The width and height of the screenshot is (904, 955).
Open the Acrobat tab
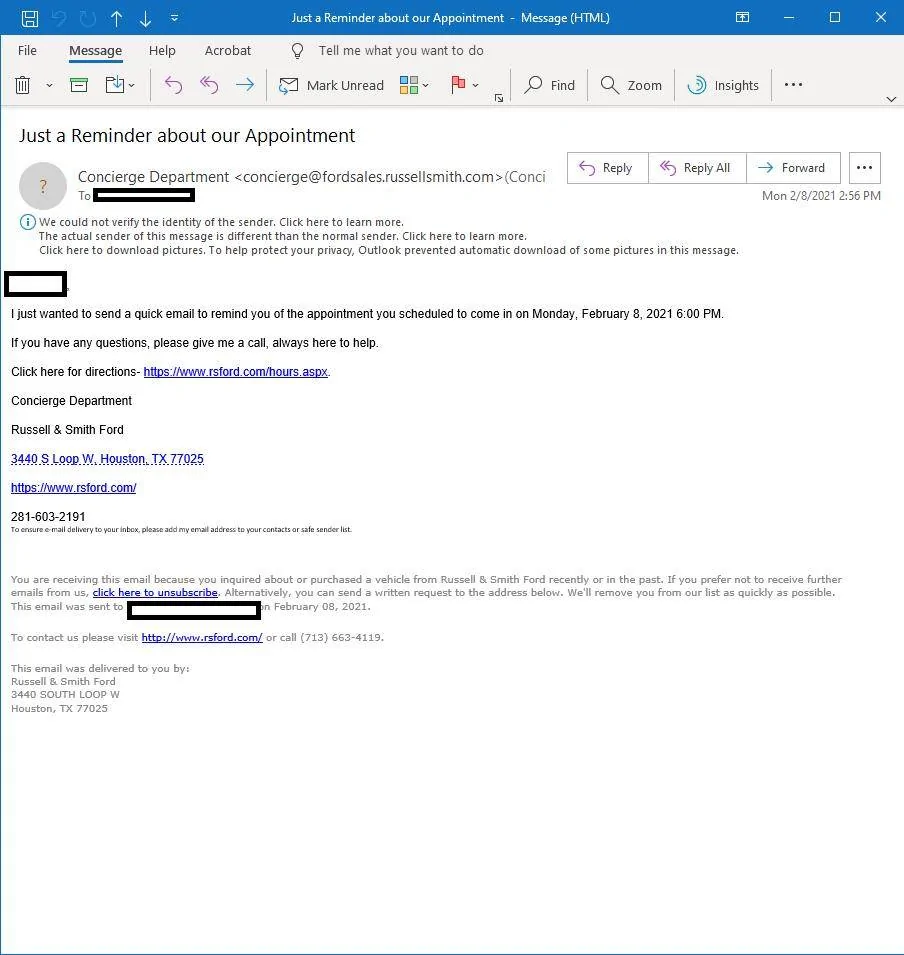pos(228,51)
